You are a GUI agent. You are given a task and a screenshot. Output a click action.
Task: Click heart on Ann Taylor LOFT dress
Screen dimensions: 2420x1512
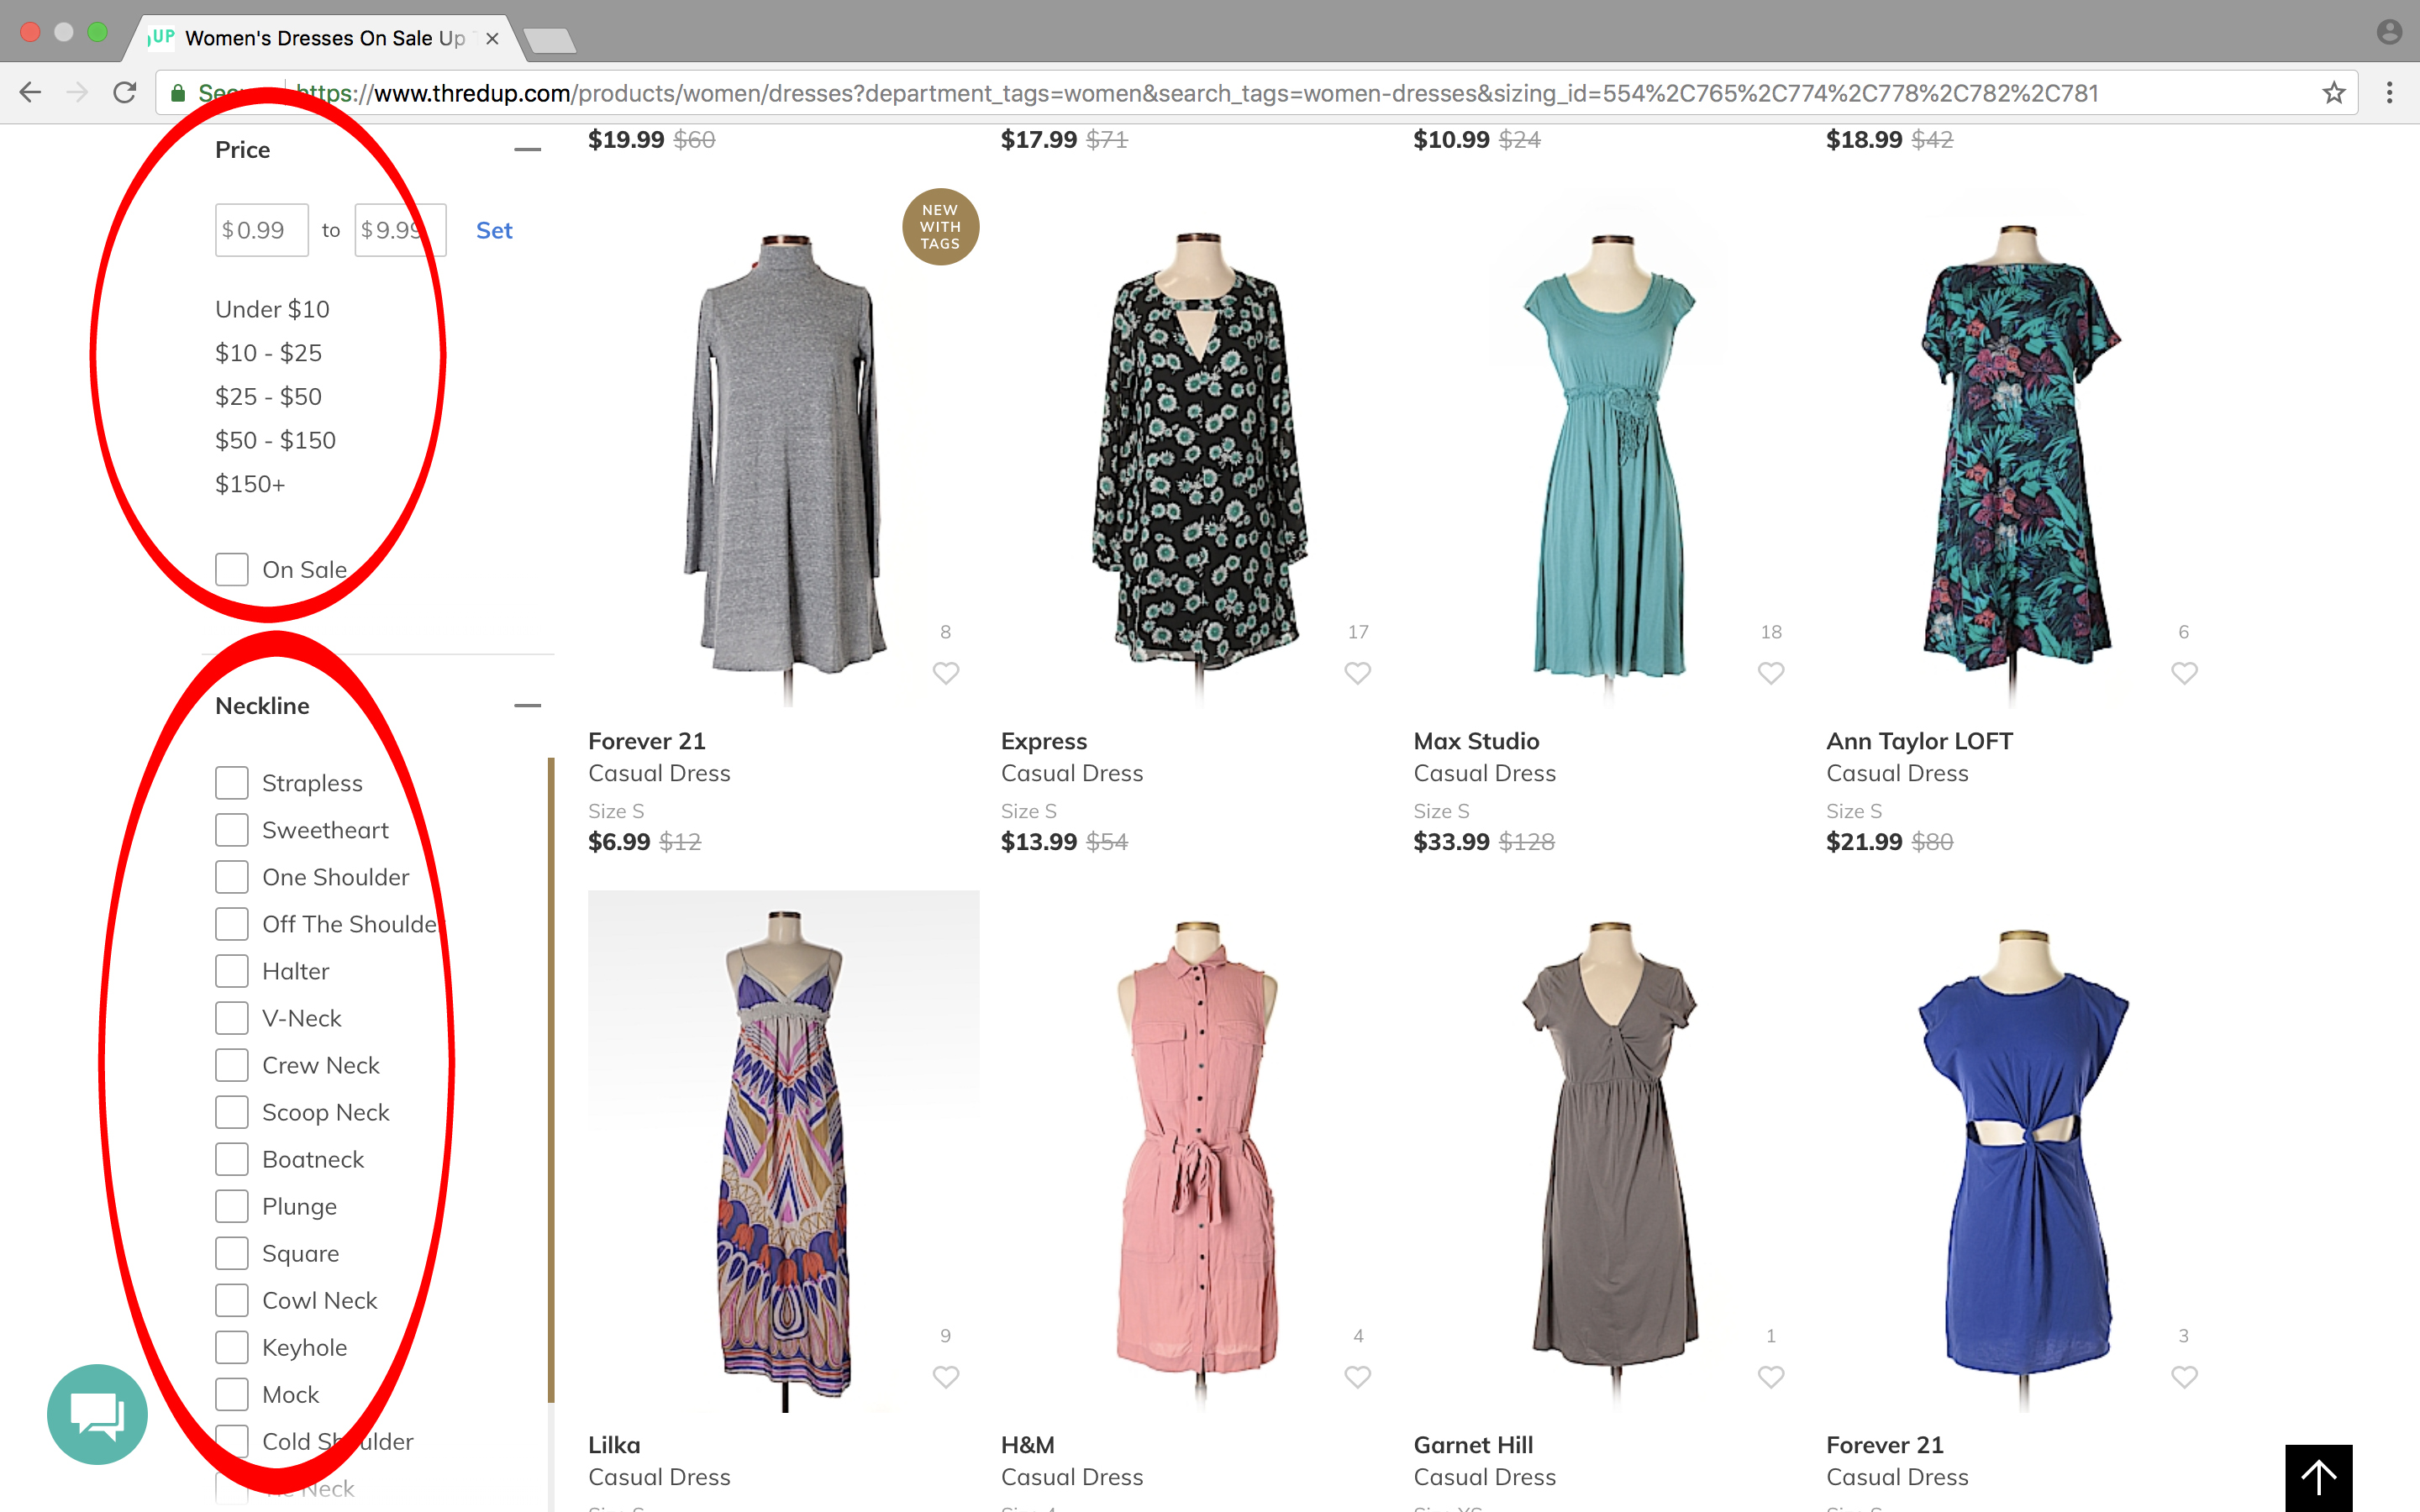2183,673
